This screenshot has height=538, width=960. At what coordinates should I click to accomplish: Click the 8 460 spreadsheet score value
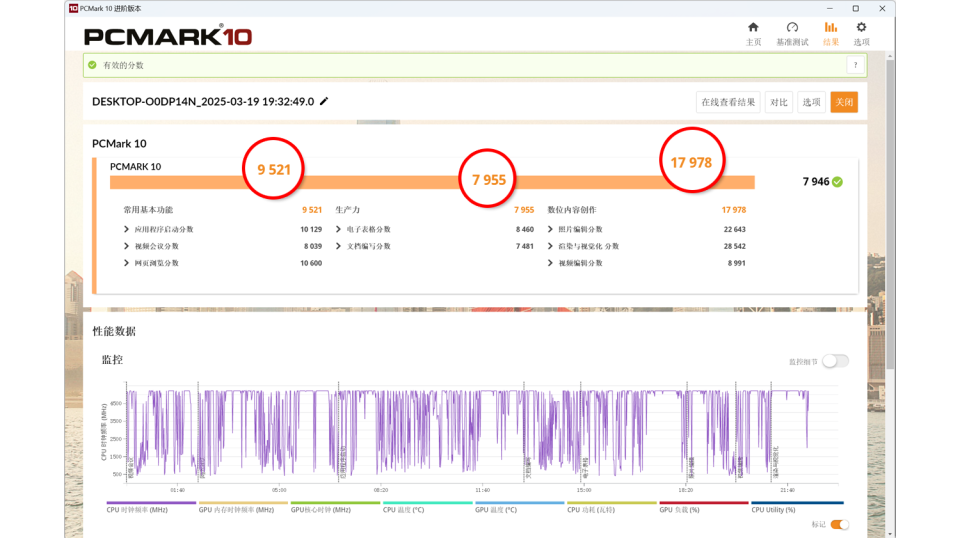[x=525, y=229]
